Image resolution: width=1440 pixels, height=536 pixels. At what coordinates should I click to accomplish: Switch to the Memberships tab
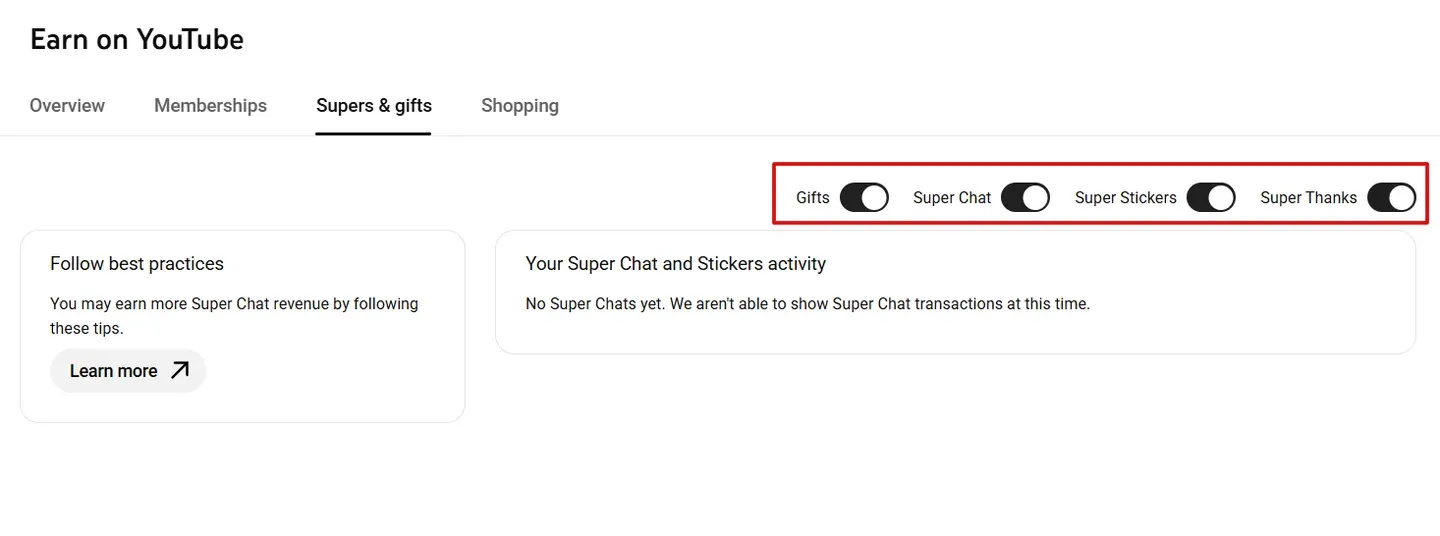click(210, 106)
